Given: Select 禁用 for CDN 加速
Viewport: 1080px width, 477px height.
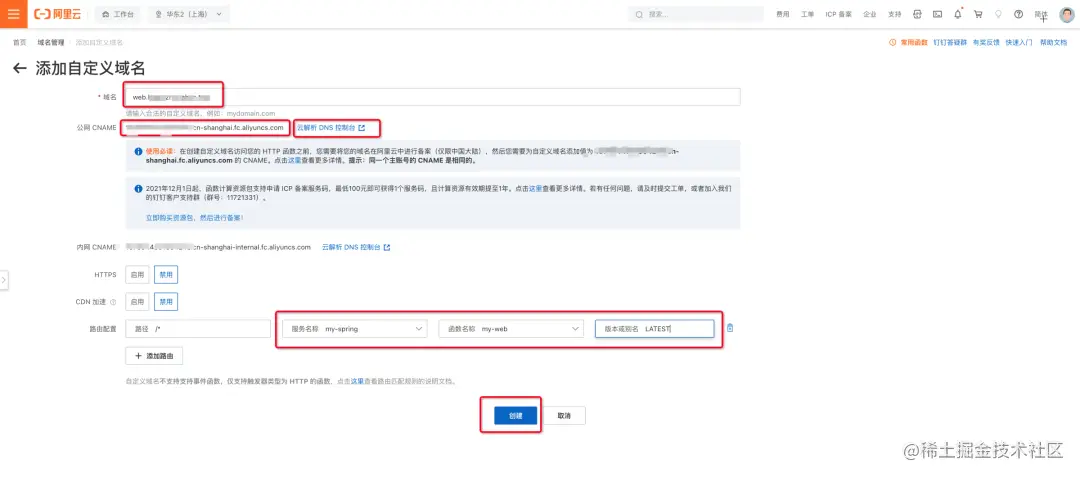Looking at the screenshot, I should (166, 301).
